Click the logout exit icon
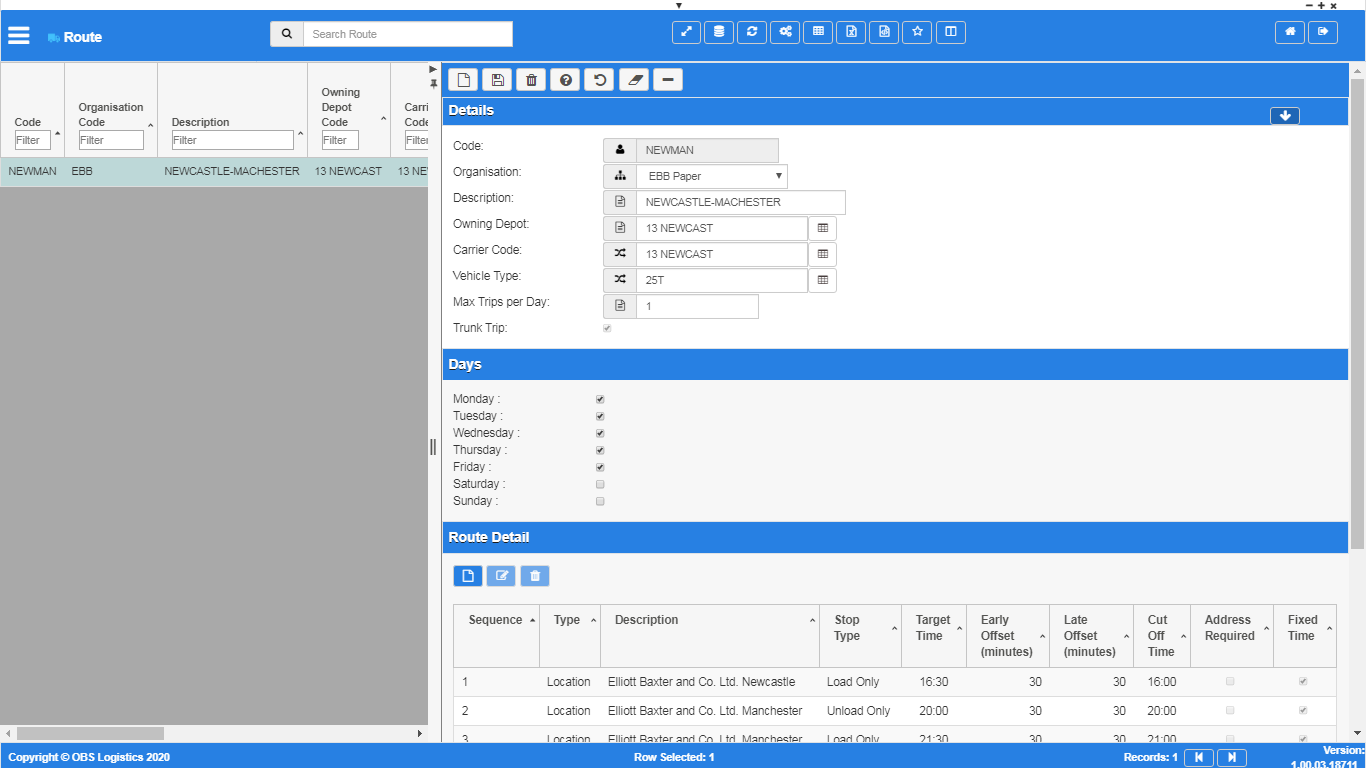This screenshot has height=769, width=1366. click(1323, 32)
